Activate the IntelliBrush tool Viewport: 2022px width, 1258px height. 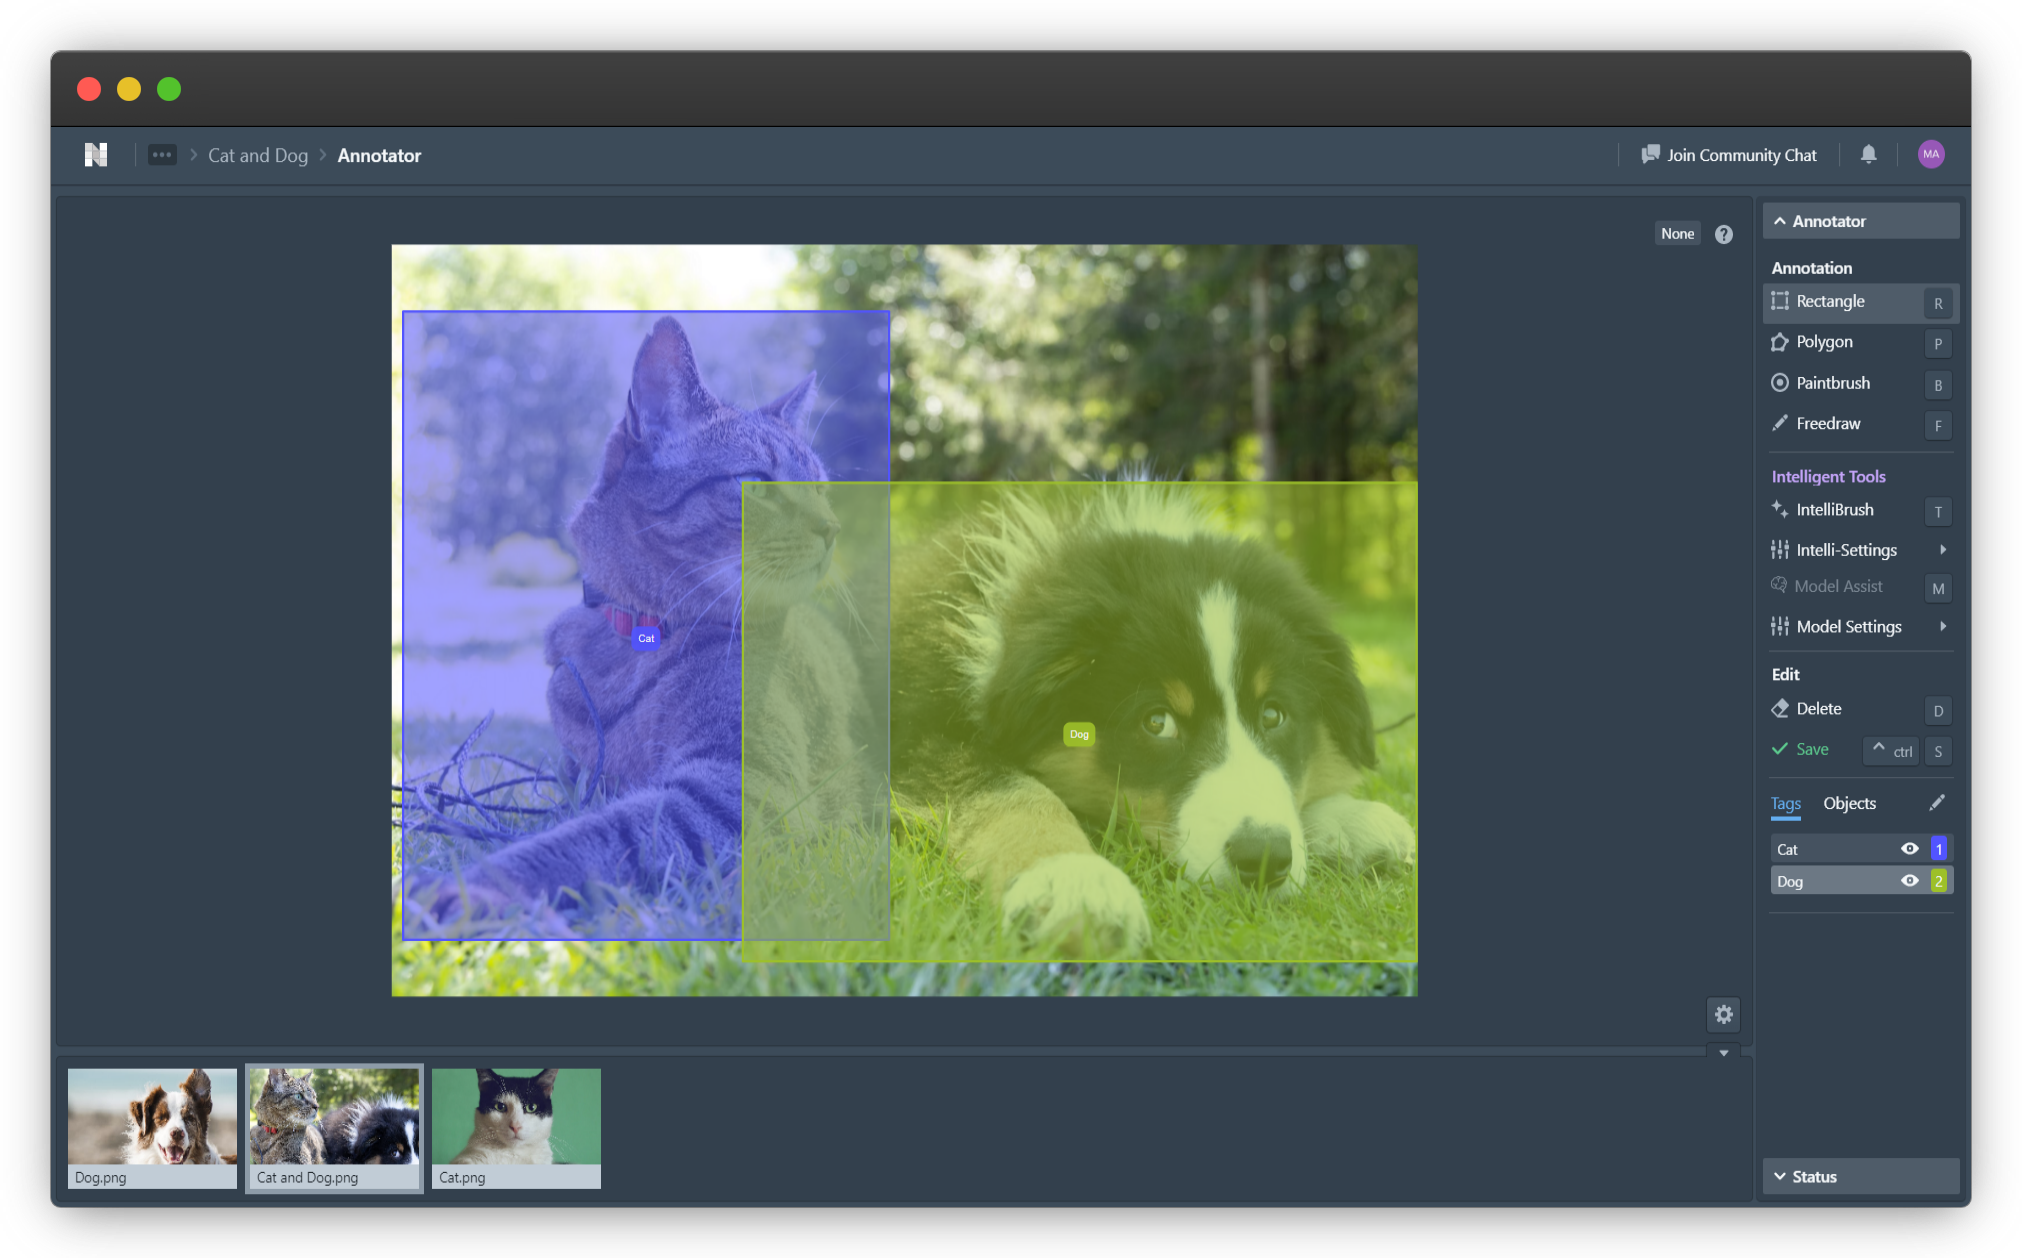click(x=1833, y=510)
